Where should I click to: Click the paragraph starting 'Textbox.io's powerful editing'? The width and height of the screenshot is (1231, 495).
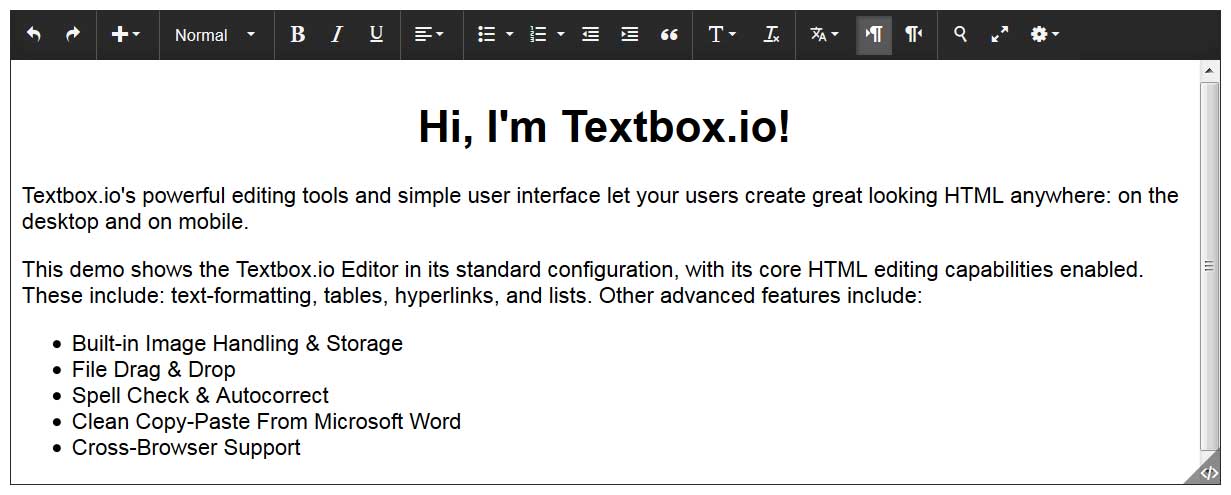600,209
